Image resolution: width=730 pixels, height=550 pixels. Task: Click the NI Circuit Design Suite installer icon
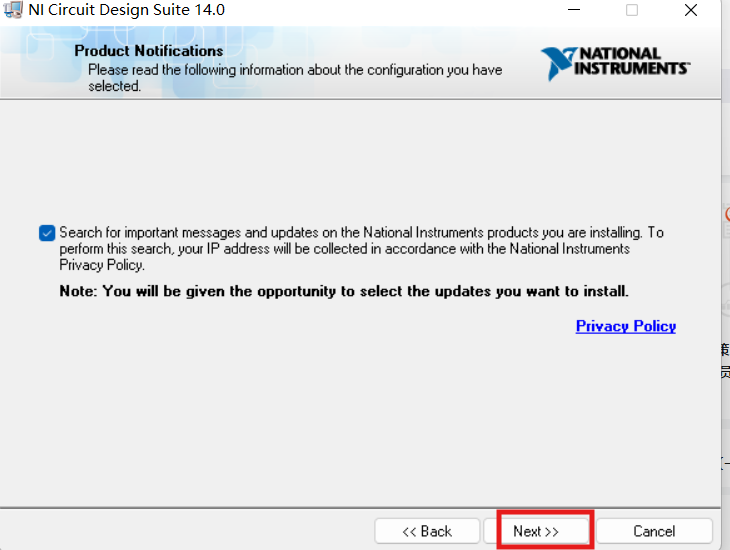(13, 10)
